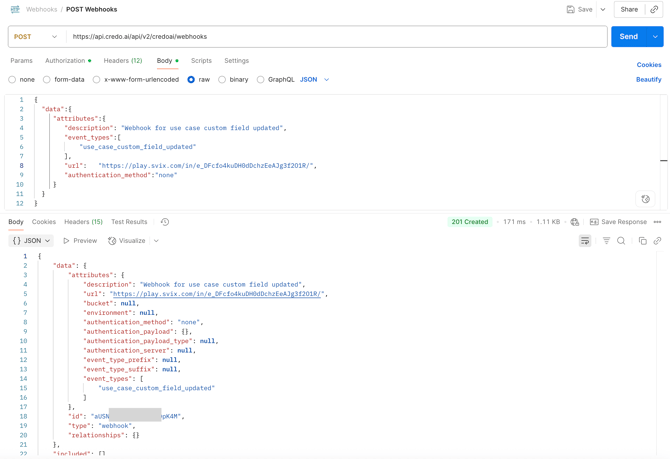Screen dimensions: 670x459
Task: Open the Cookies link
Action: [649, 65]
